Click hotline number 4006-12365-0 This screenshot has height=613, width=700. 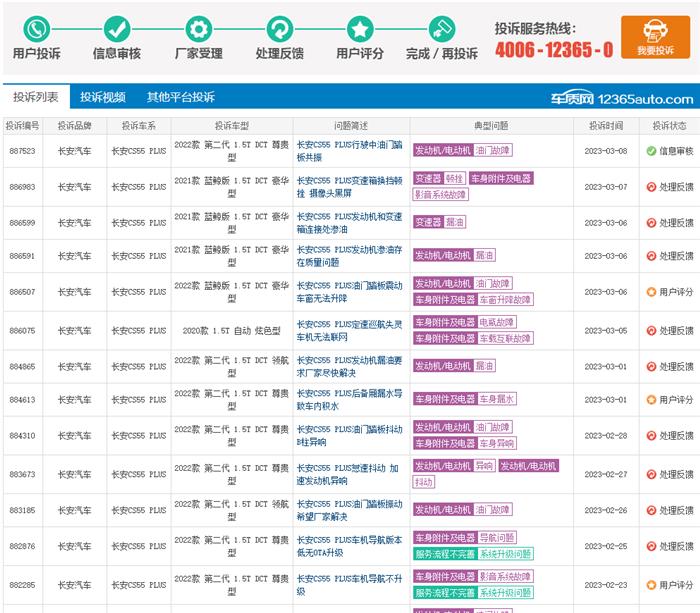(x=554, y=50)
